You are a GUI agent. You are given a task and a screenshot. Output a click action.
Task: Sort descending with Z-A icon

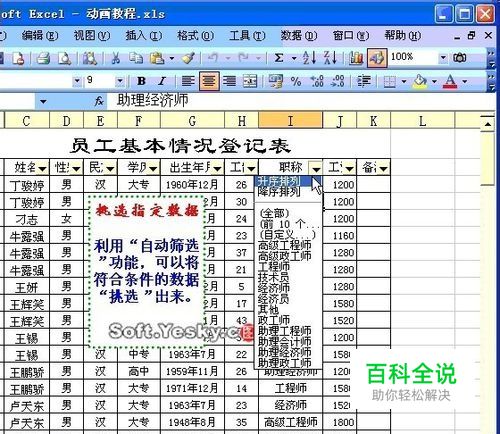(330, 58)
